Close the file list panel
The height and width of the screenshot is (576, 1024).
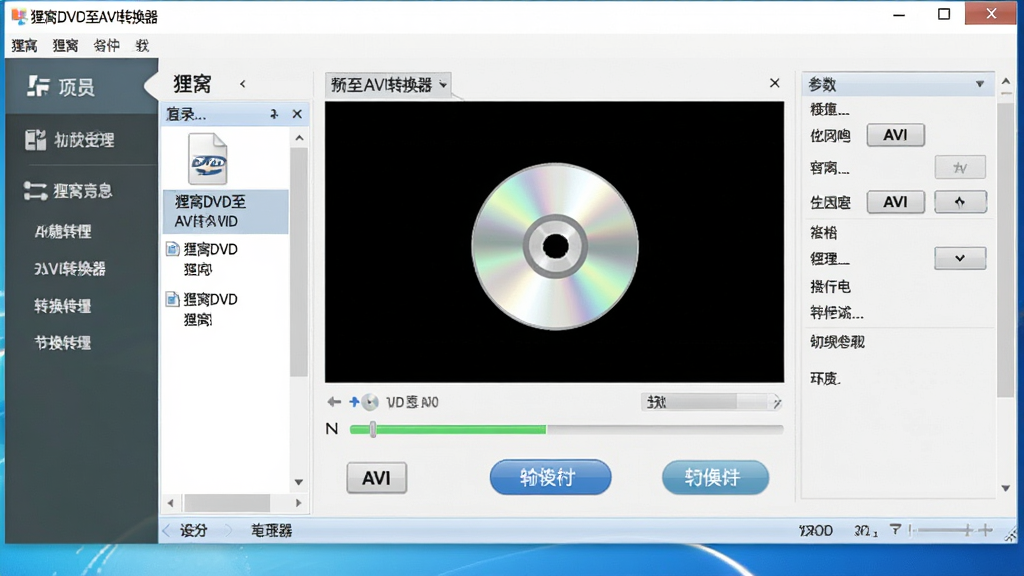pos(297,114)
